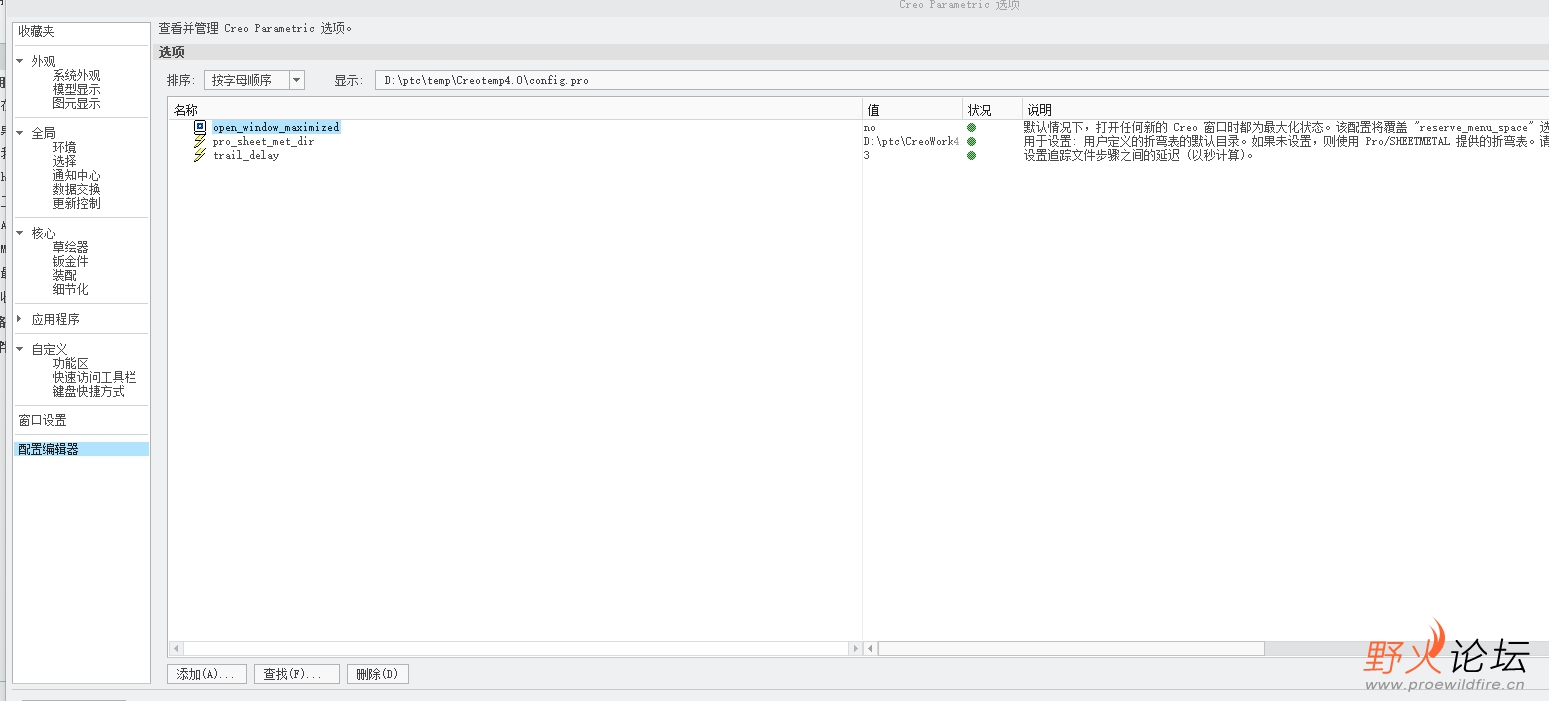Viewport: 1549px width, 701px height.
Task: Click green status dot for trail_delay
Action: (971, 156)
